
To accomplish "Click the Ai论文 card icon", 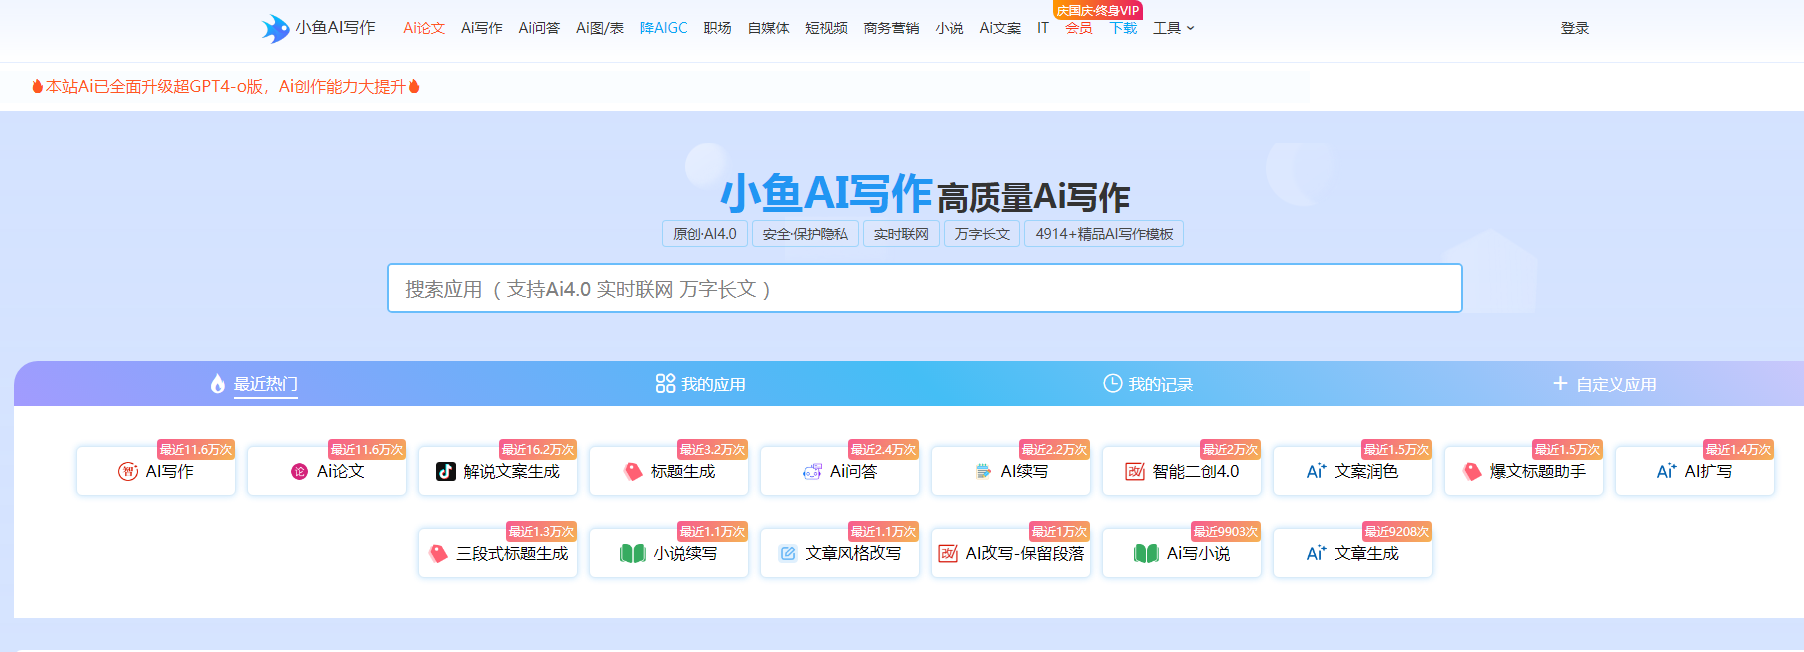I will tap(299, 472).
